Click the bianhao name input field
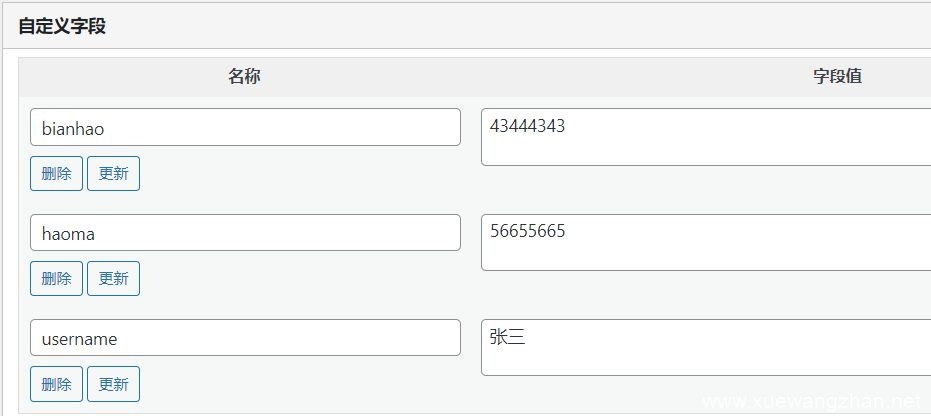This screenshot has width=931, height=416. tap(245, 128)
